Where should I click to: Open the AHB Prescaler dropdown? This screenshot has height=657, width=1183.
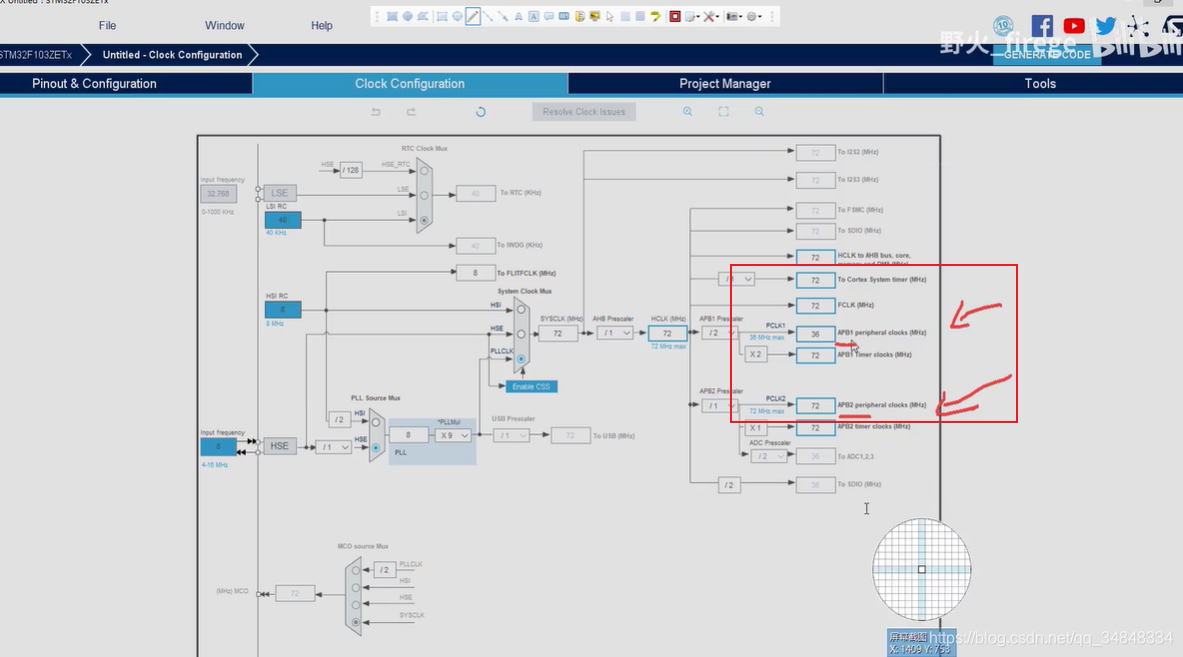pos(615,333)
